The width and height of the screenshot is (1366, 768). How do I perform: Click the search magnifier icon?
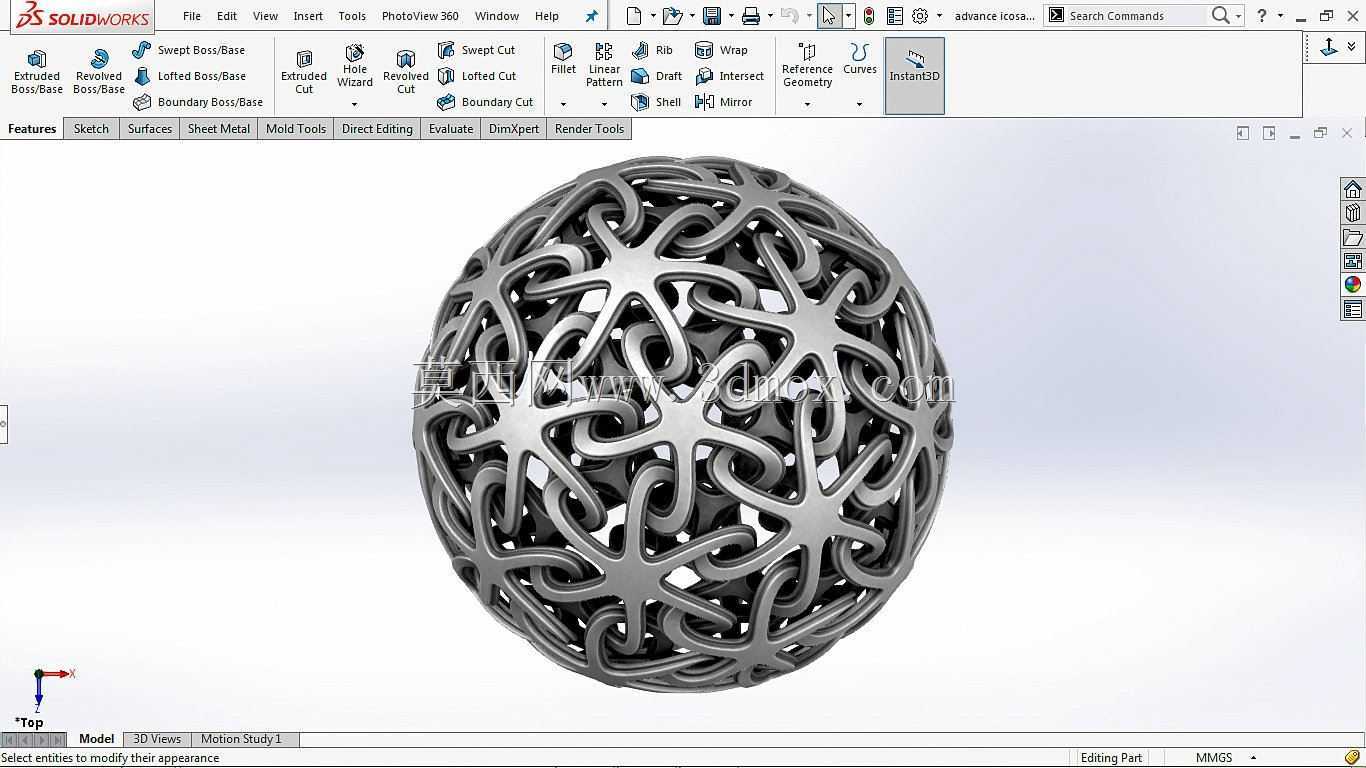tap(1220, 16)
